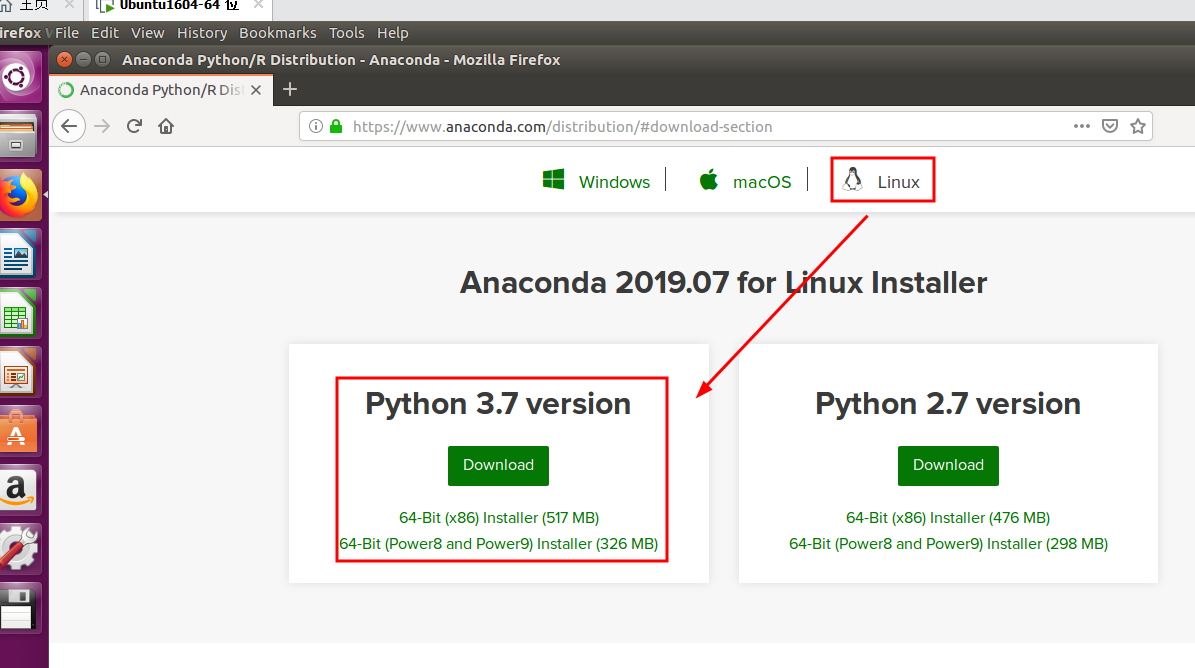This screenshot has height=668, width=1195.
Task: Click the green padlock security icon
Action: tap(335, 126)
